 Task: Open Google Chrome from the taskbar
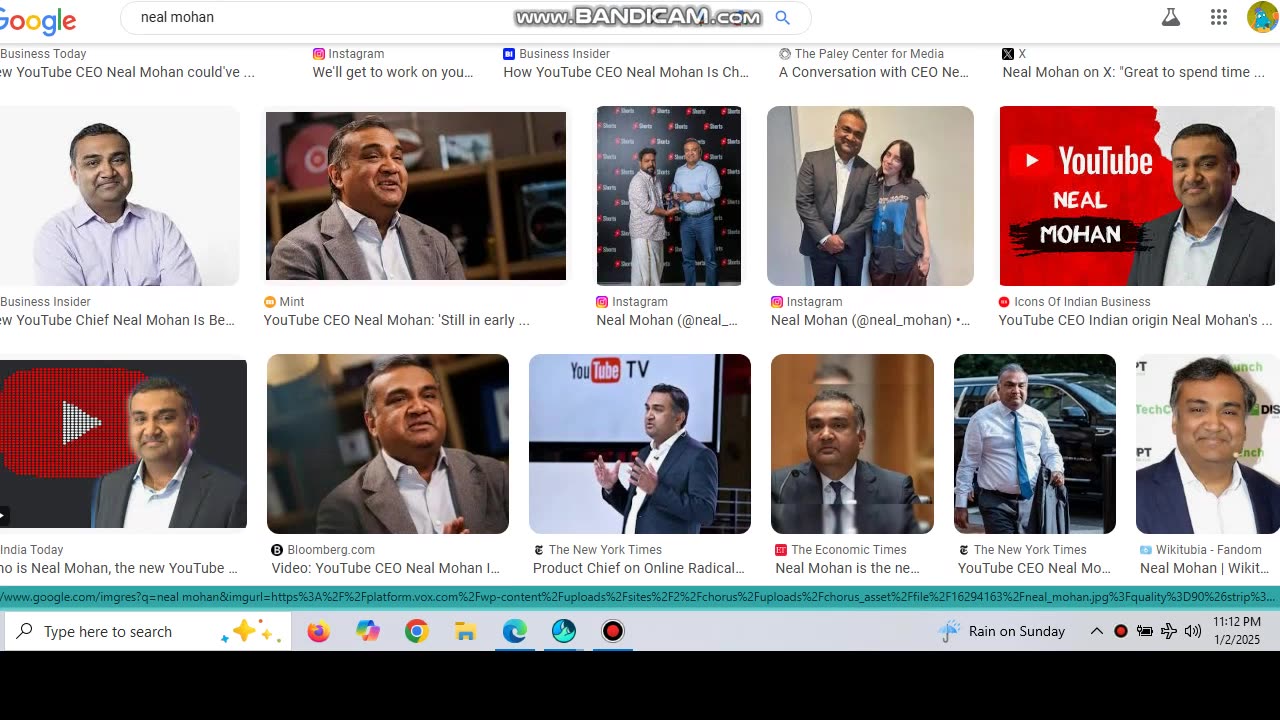417,631
